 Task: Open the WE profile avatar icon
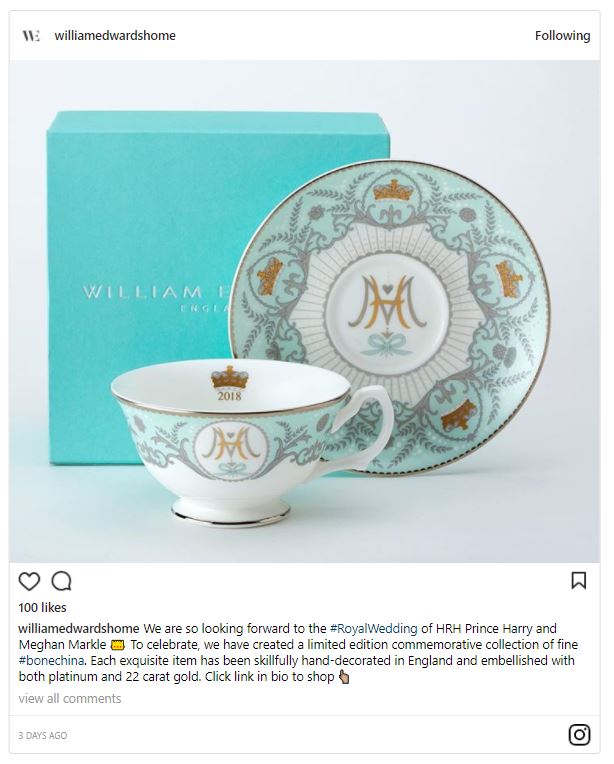tap(31, 36)
